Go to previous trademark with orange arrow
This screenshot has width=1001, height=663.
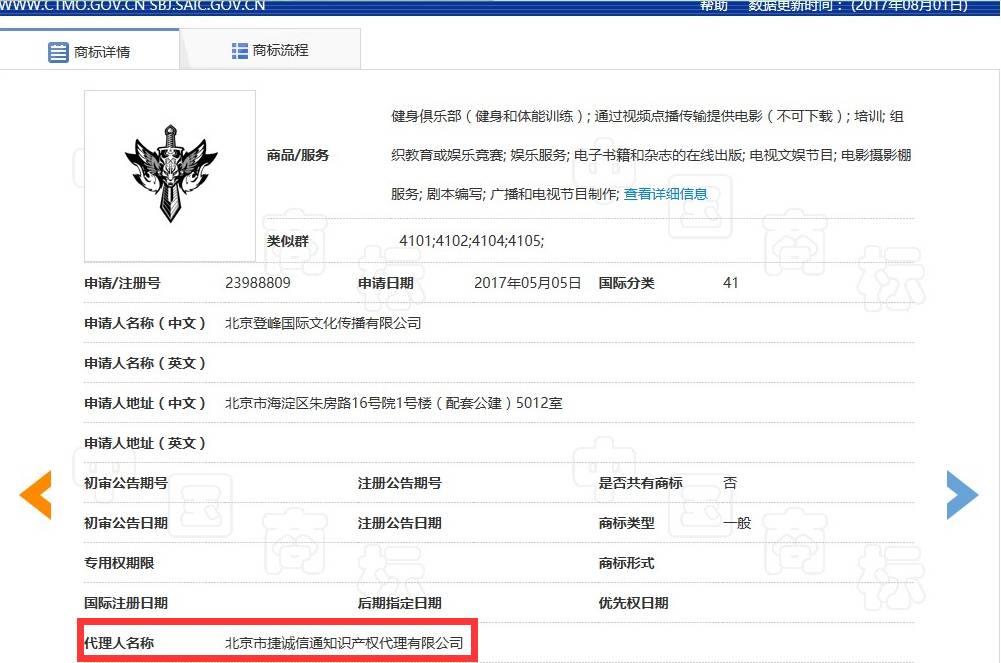[36, 494]
